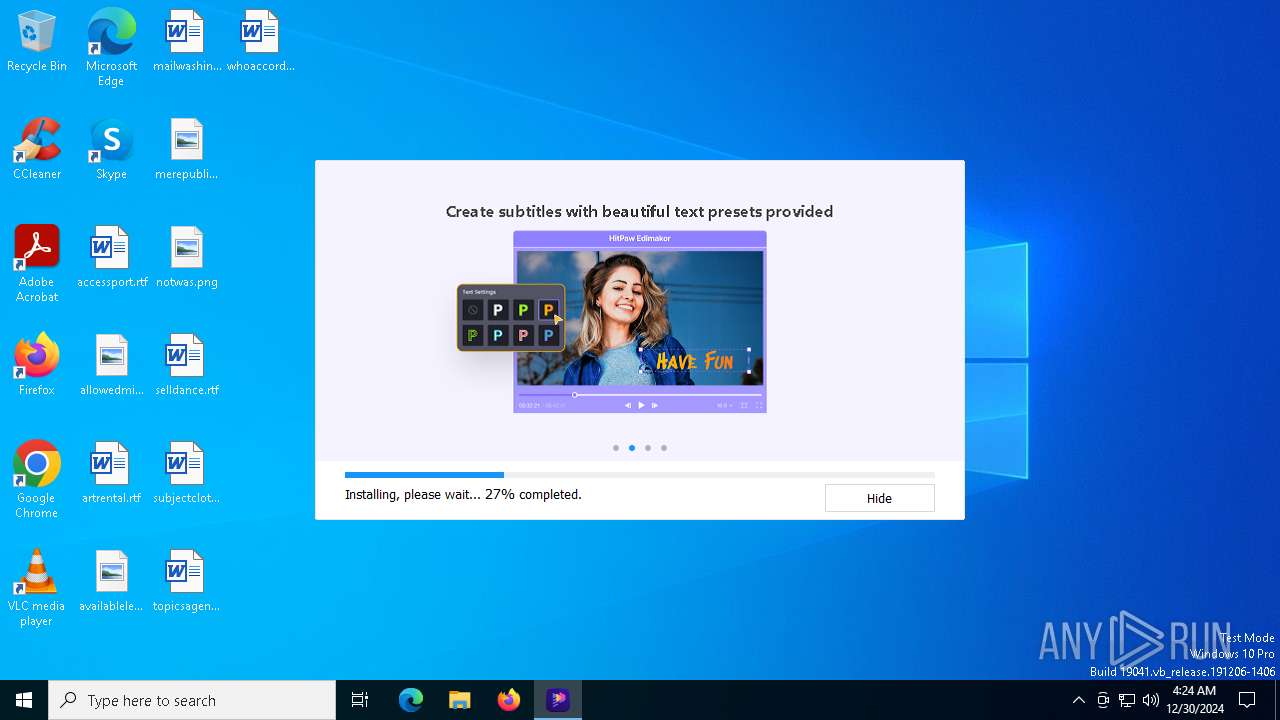The height and width of the screenshot is (720, 1280).
Task: Launch Edge from the taskbar
Action: tap(411, 700)
